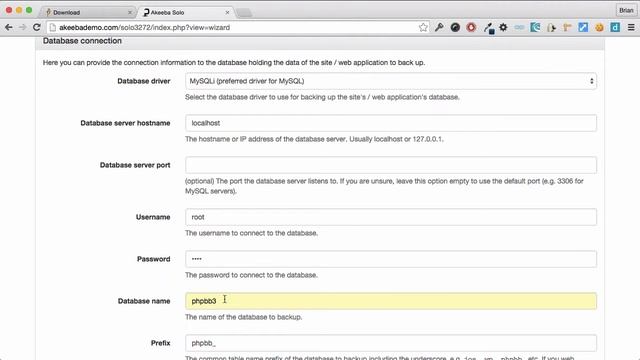
Task: Click the Database name label
Action: (x=144, y=301)
